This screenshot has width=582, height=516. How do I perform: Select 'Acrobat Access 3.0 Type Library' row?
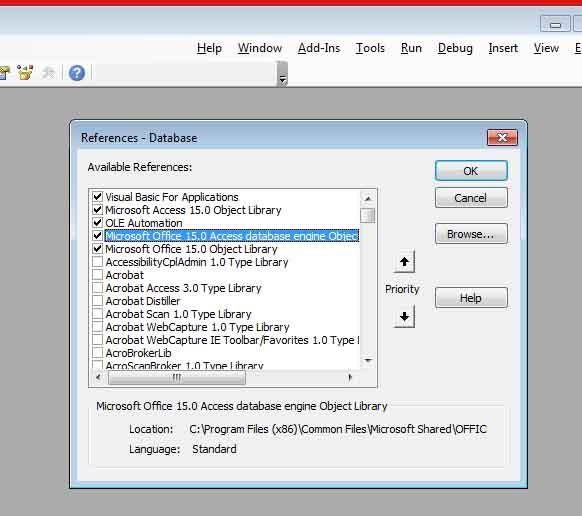tap(232, 287)
